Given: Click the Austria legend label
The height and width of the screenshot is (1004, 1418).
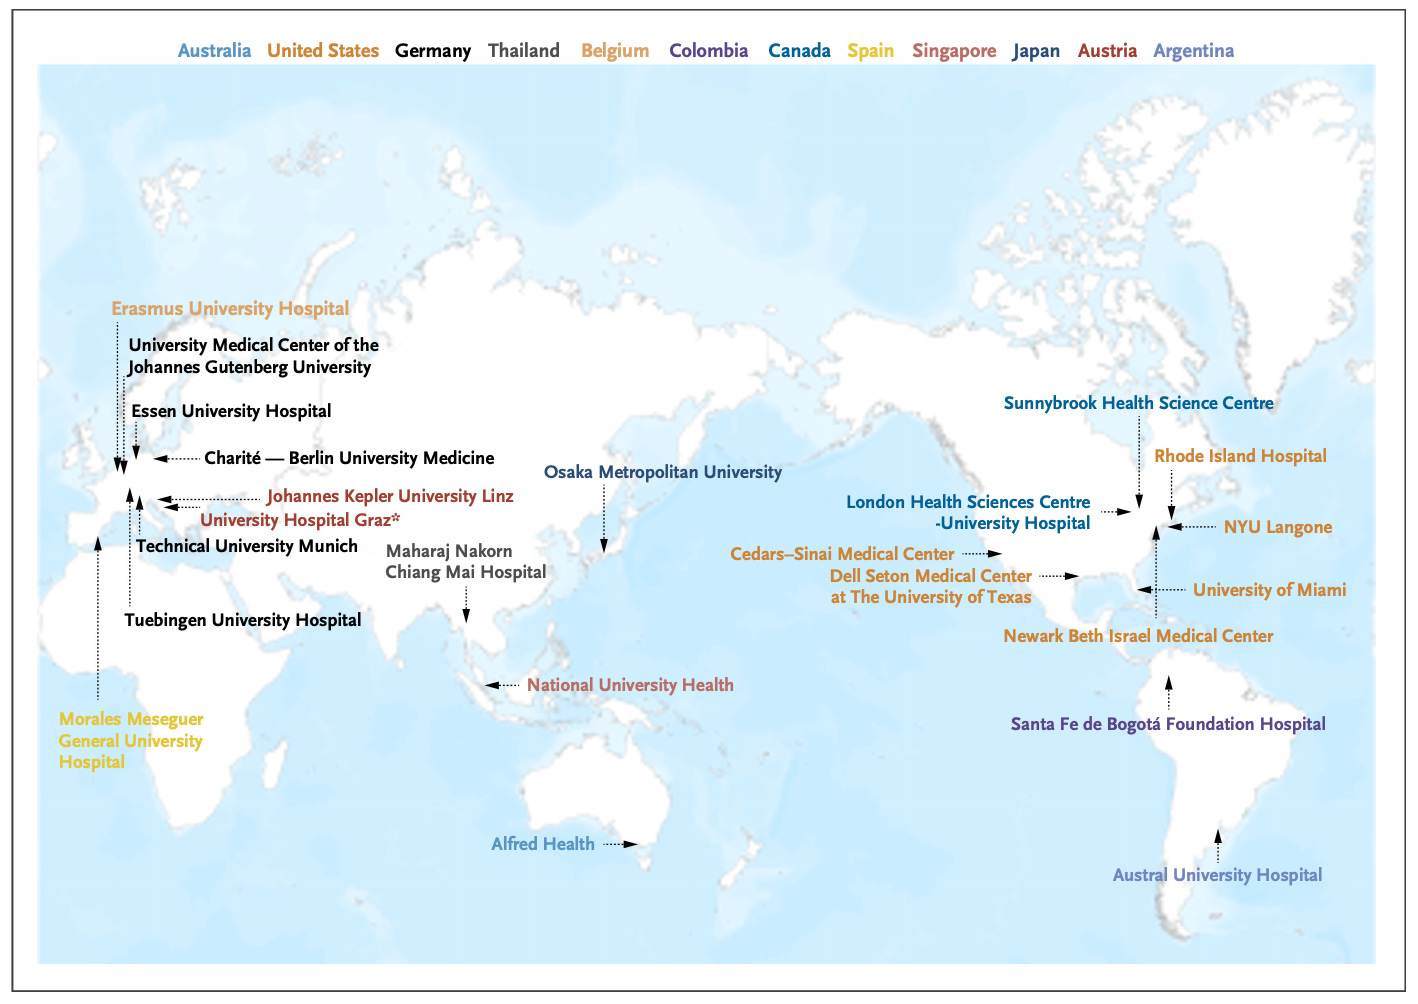Looking at the screenshot, I should coord(1107,51).
